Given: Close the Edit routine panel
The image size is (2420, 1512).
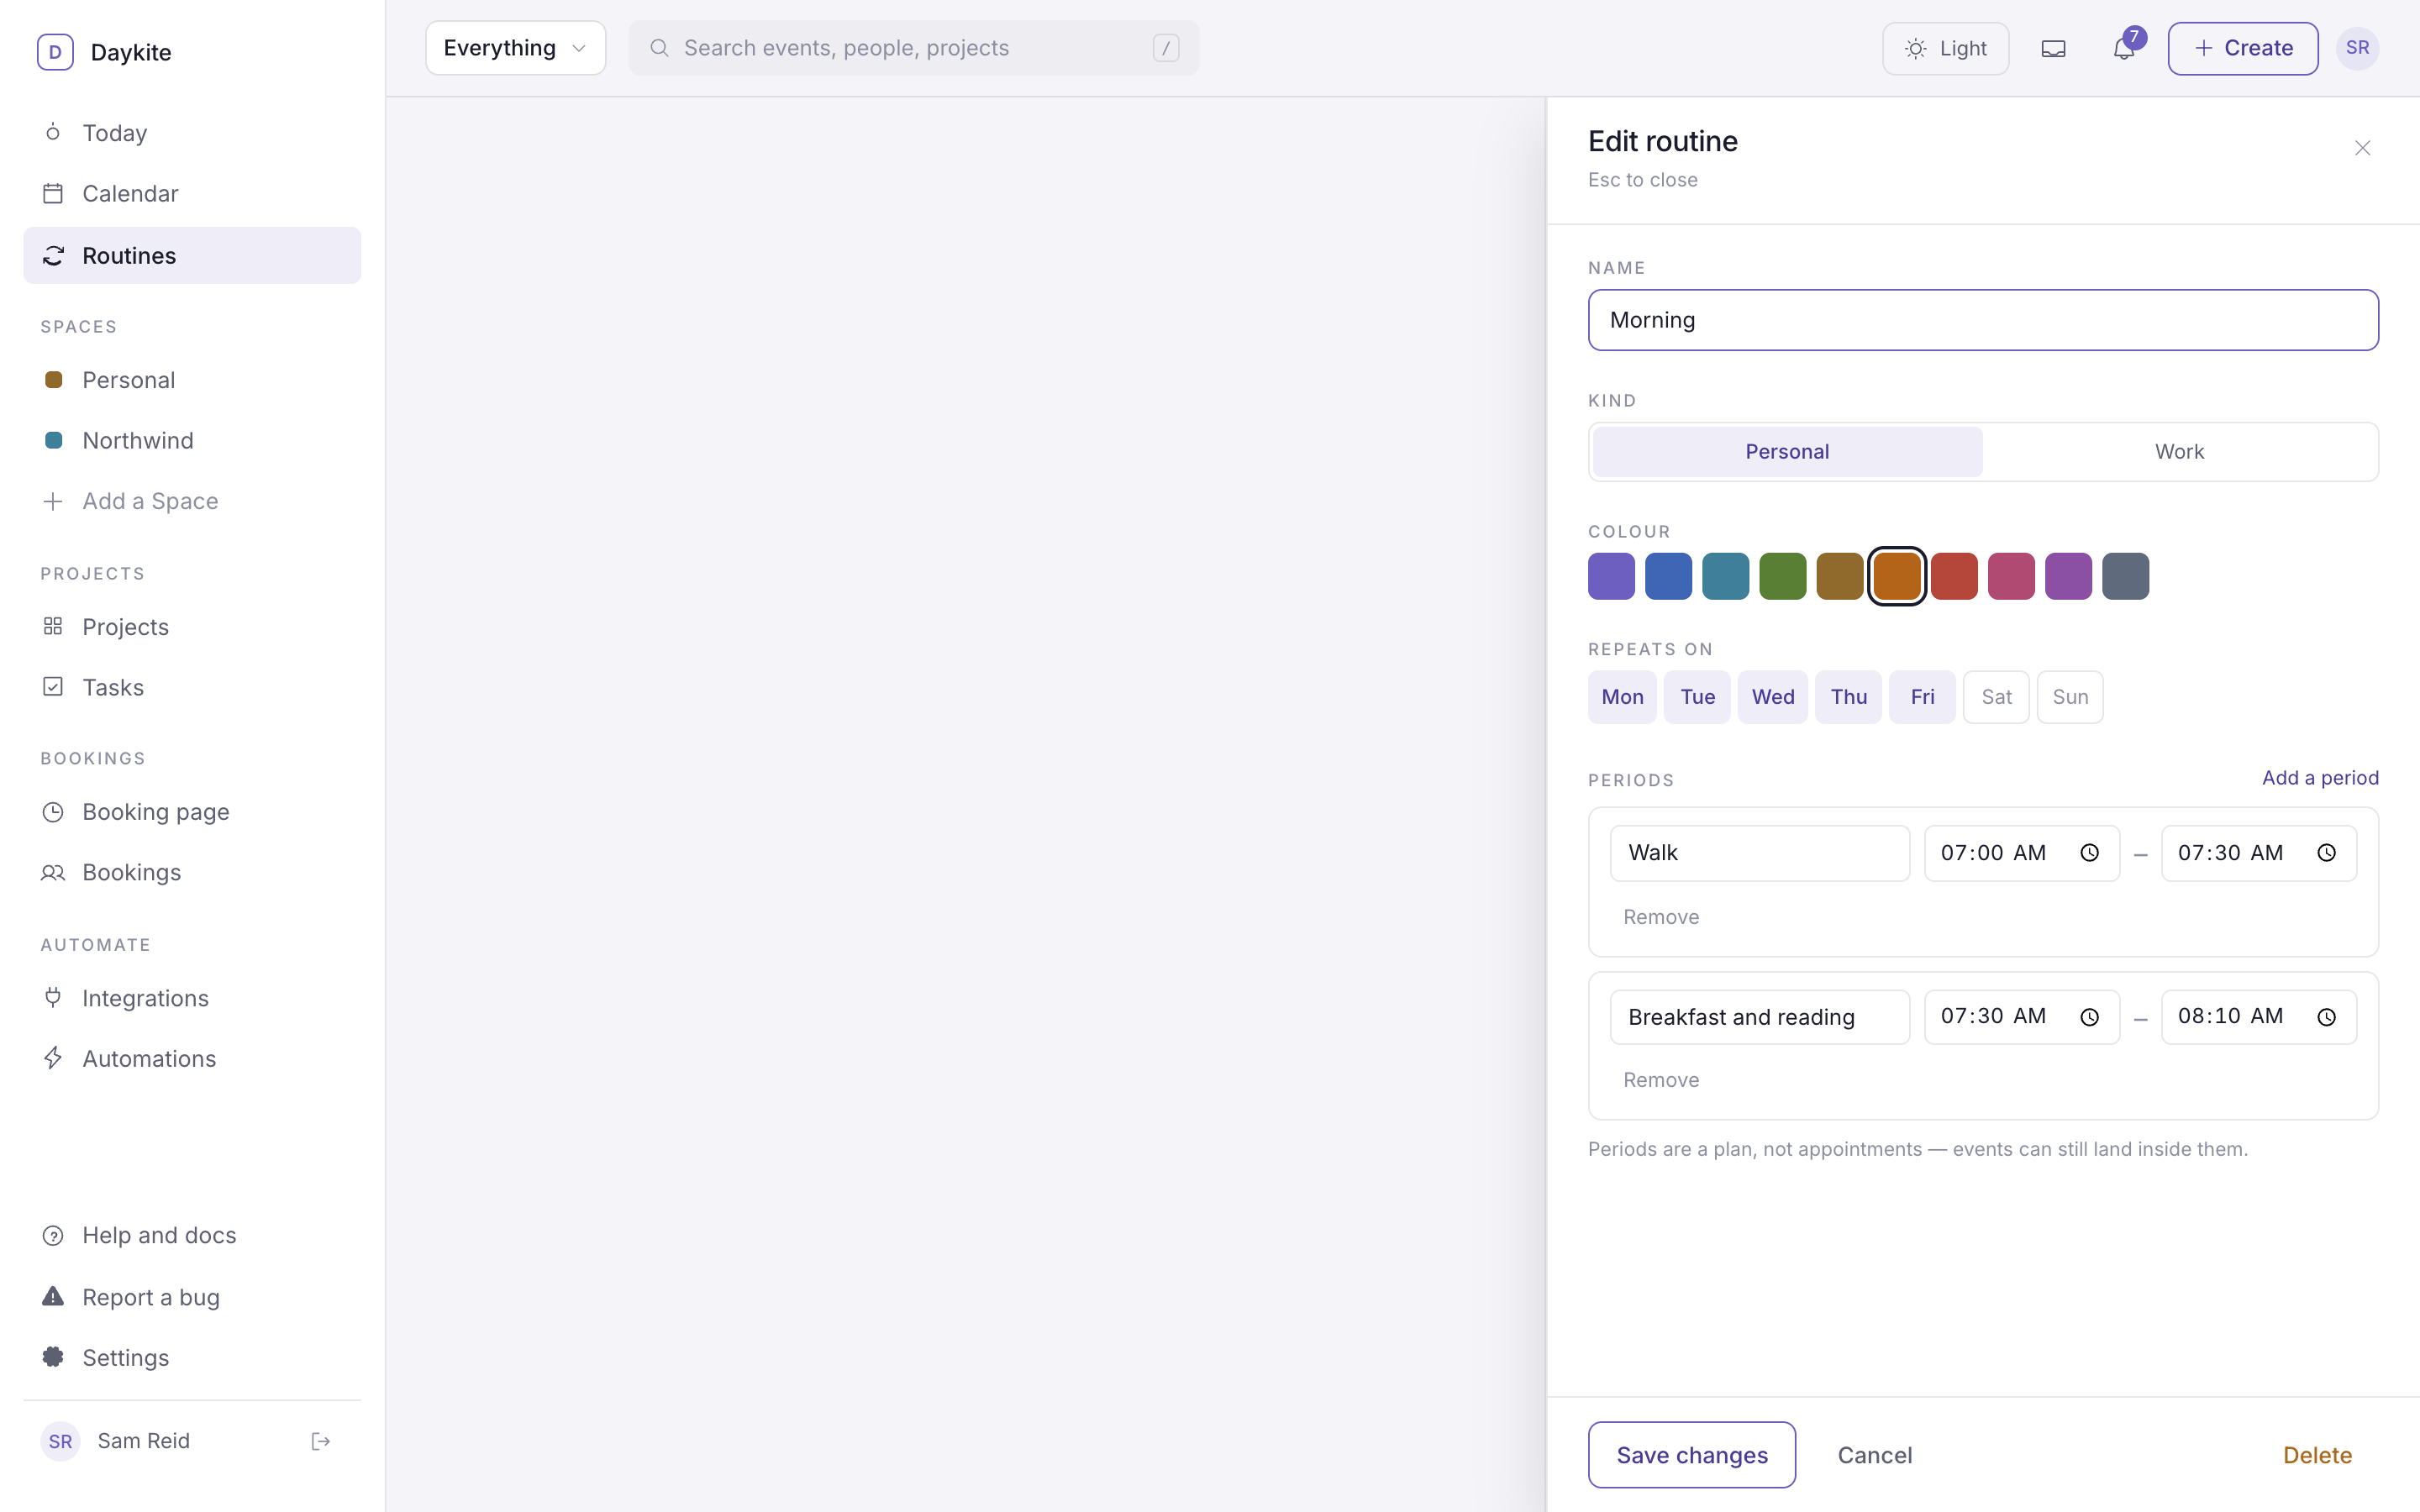Looking at the screenshot, I should [2362, 148].
